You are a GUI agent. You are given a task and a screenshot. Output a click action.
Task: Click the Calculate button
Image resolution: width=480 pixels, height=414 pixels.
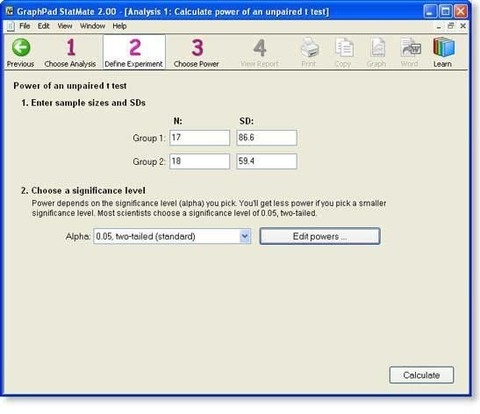coord(421,375)
